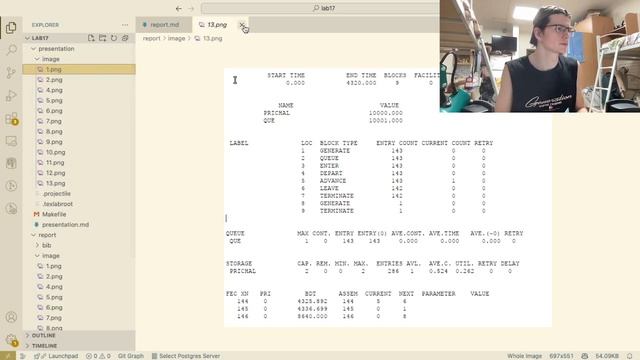
Task: Close the 13.png editor tab
Action: [x=242, y=25]
